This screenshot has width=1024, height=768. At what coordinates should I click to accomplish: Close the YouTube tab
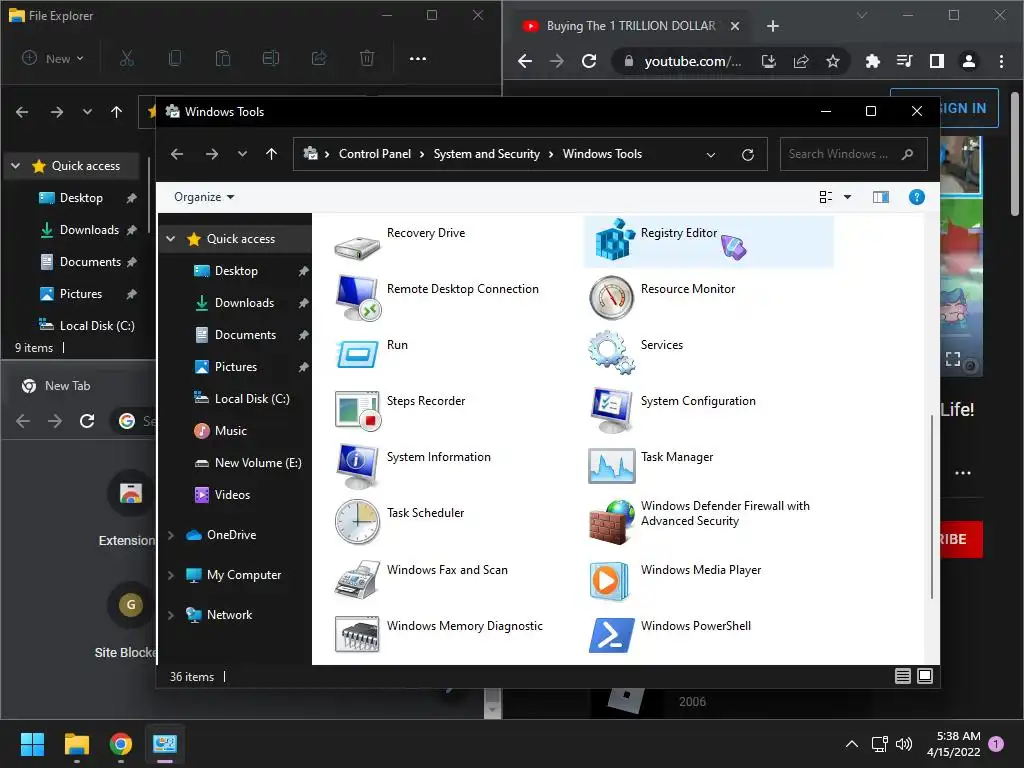coord(735,26)
